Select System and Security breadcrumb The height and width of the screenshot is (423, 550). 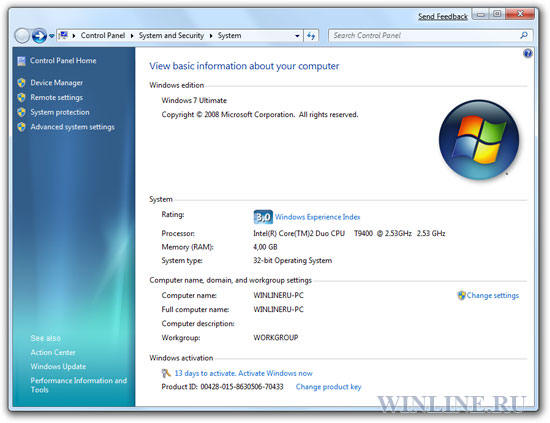coord(171,35)
